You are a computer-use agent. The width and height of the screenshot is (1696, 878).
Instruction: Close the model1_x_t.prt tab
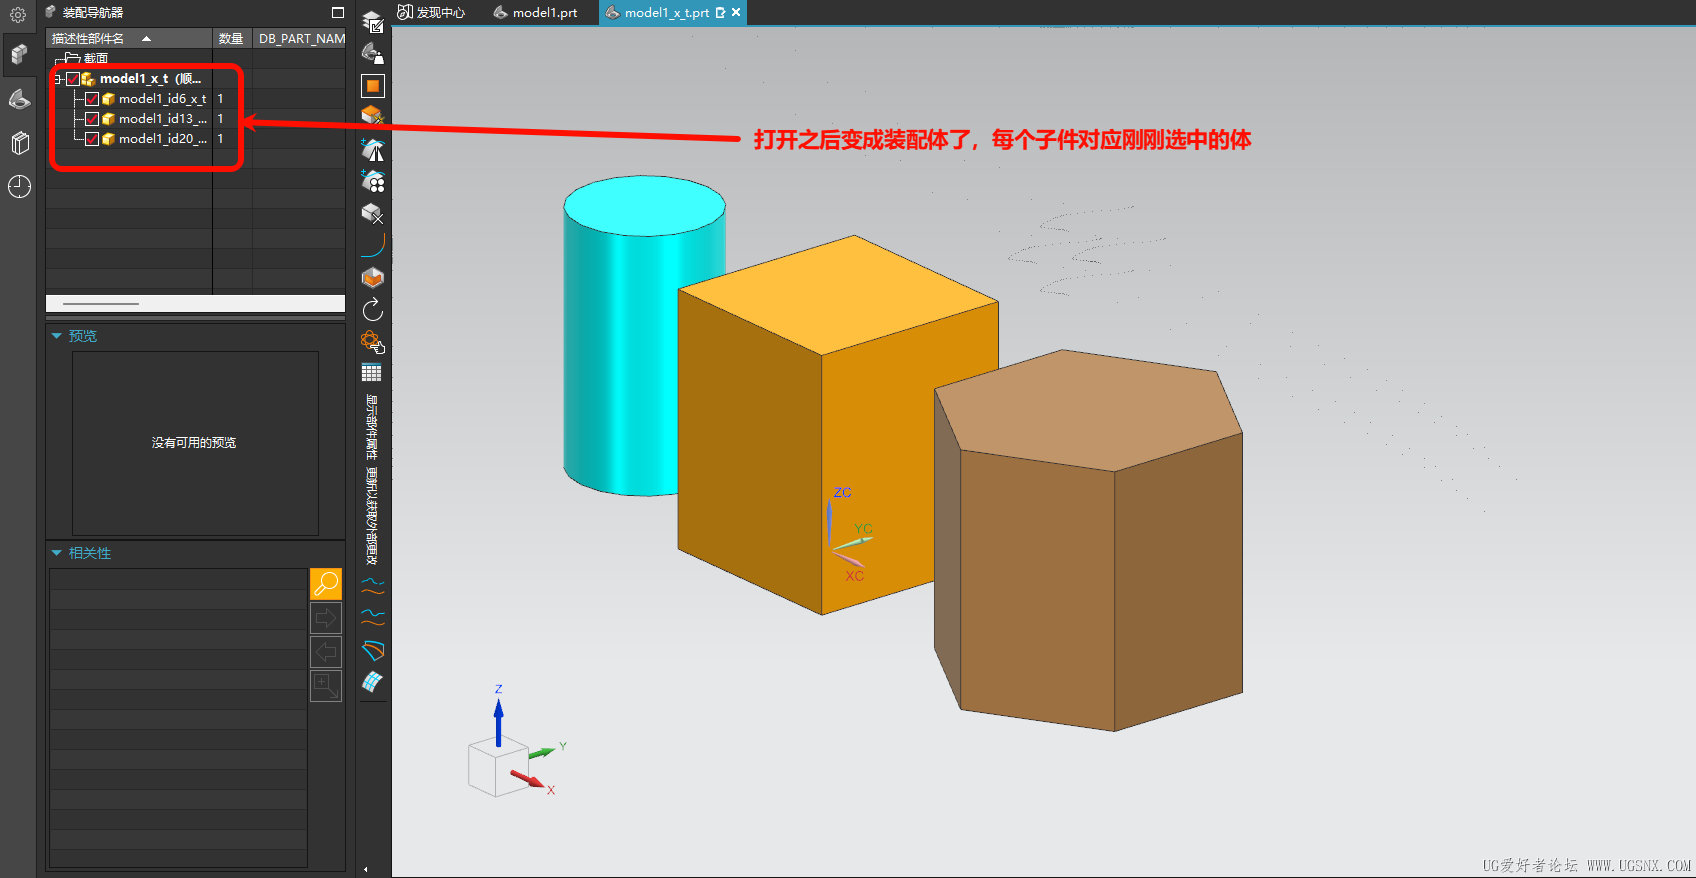point(736,13)
